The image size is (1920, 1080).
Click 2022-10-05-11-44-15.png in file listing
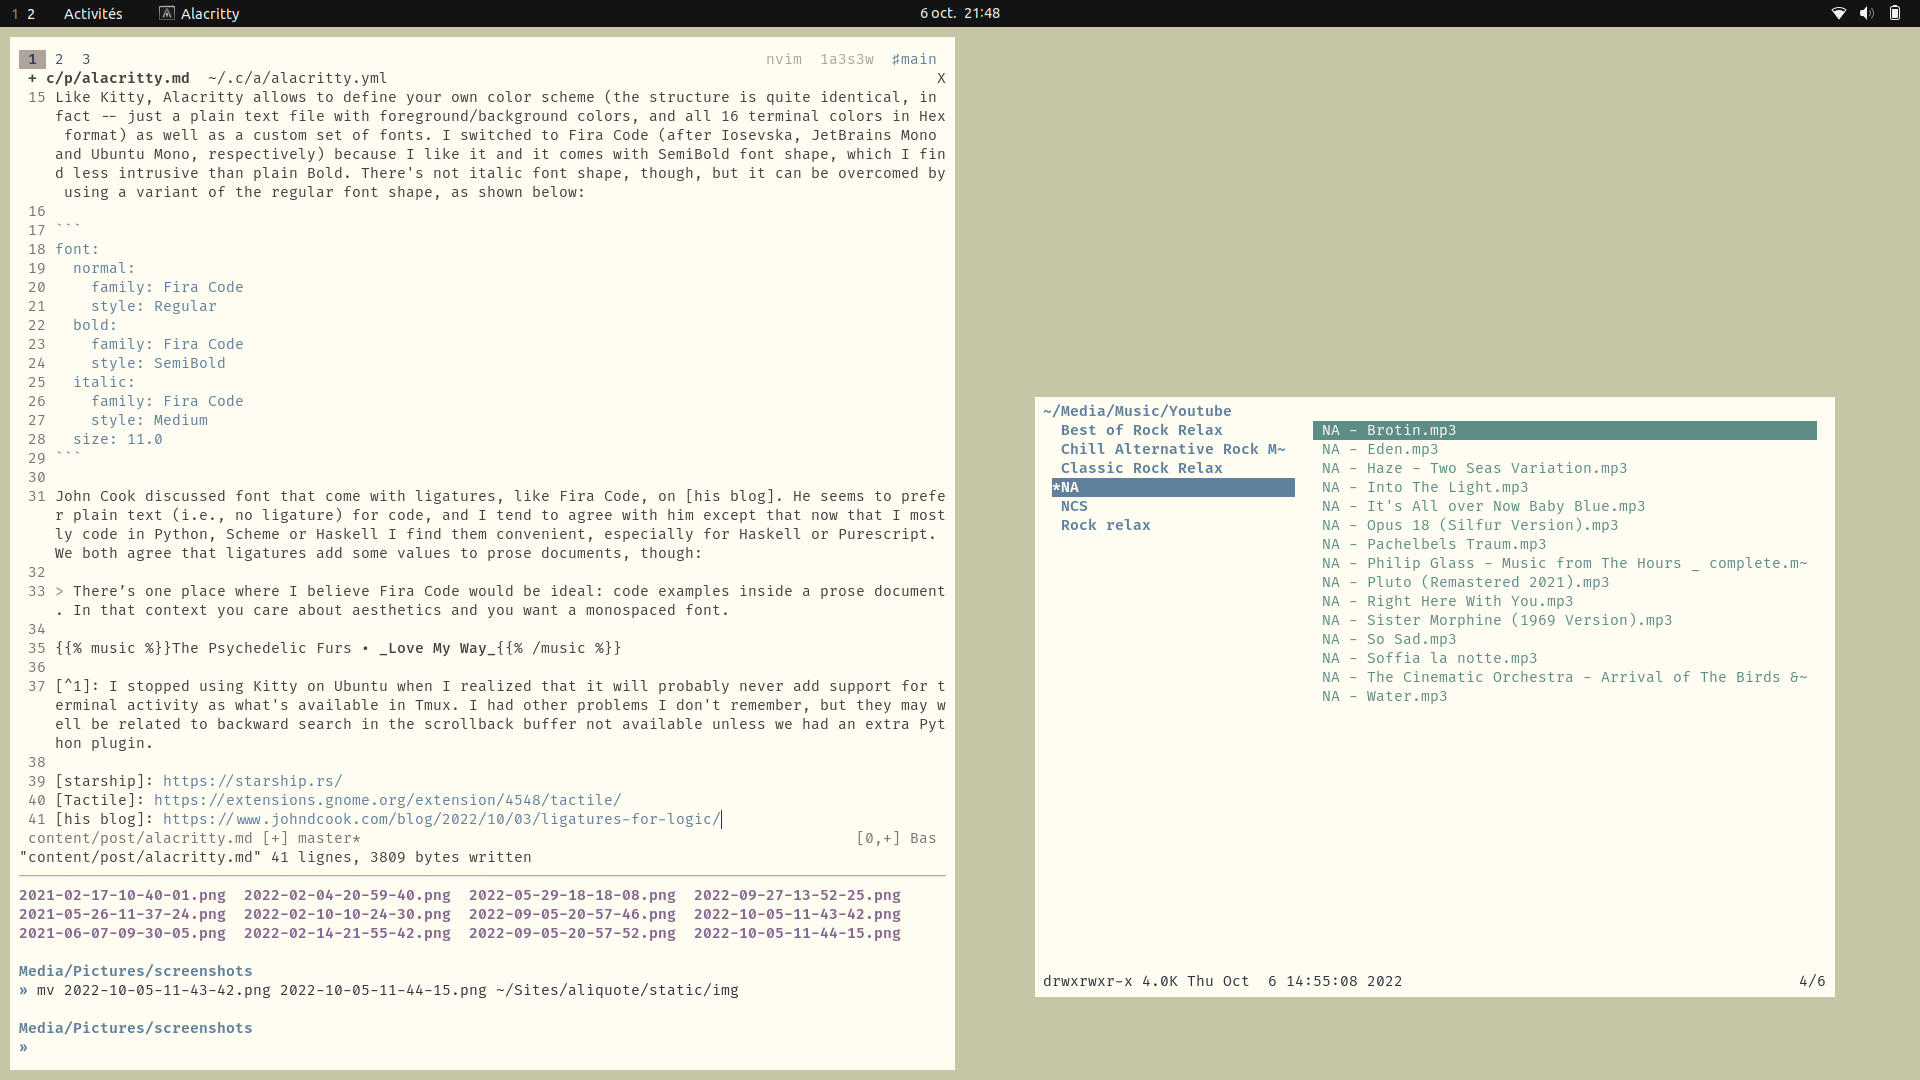[797, 933]
